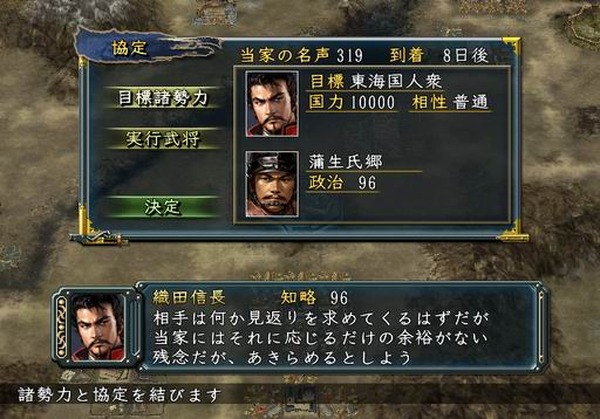Click 織田信長's portrait in the dialogue box
Screen dimensions: 600x419
point(98,328)
